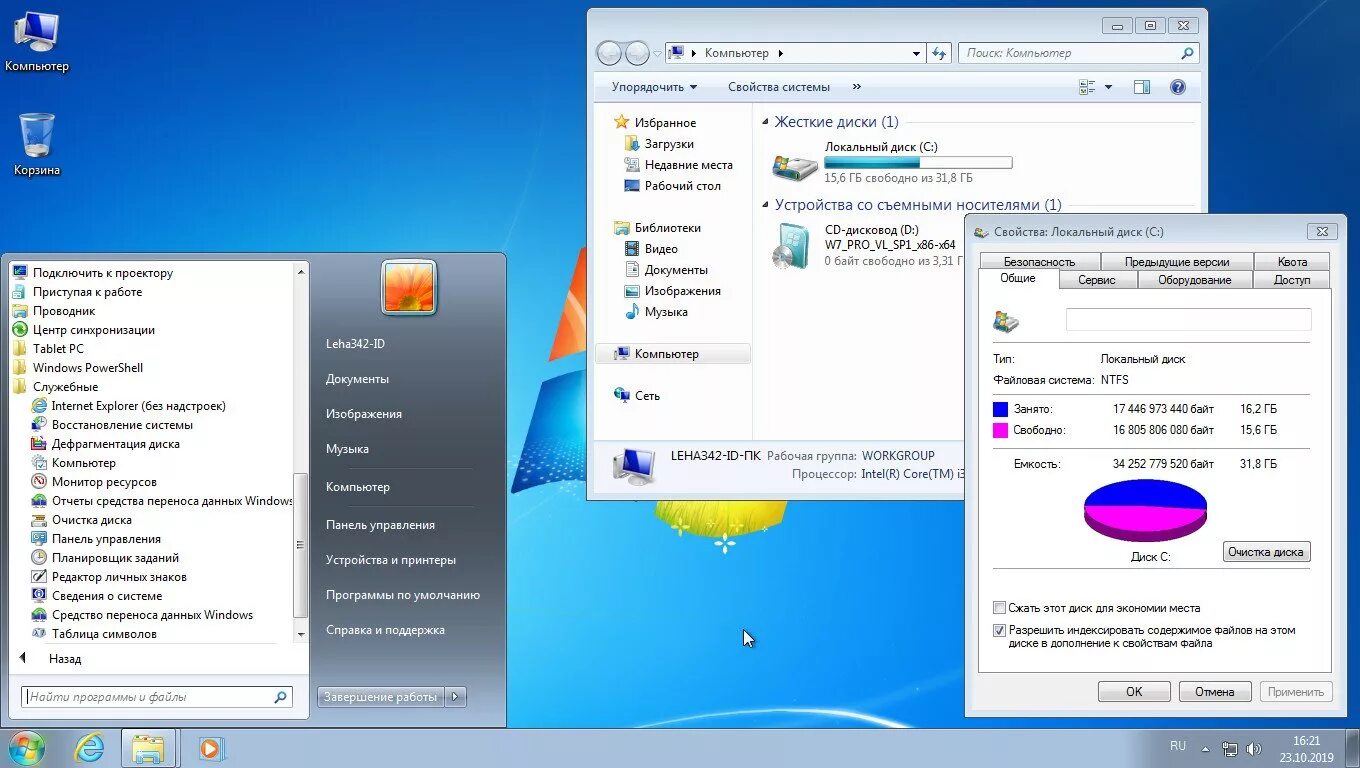Click the OK button in properties dialog
Image resolution: width=1360 pixels, height=768 pixels.
click(1134, 691)
